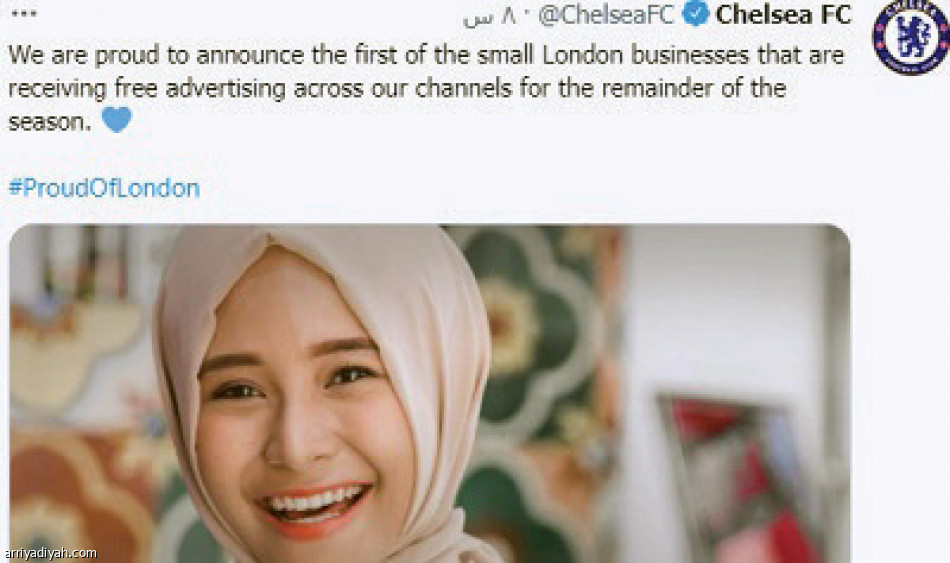Click the Chelsea FC crest profile avatar
The height and width of the screenshot is (563, 950).
click(911, 36)
